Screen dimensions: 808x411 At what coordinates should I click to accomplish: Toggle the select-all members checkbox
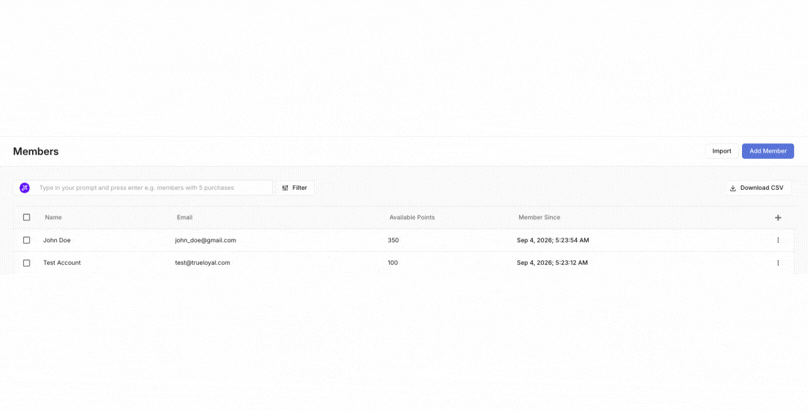click(x=27, y=217)
